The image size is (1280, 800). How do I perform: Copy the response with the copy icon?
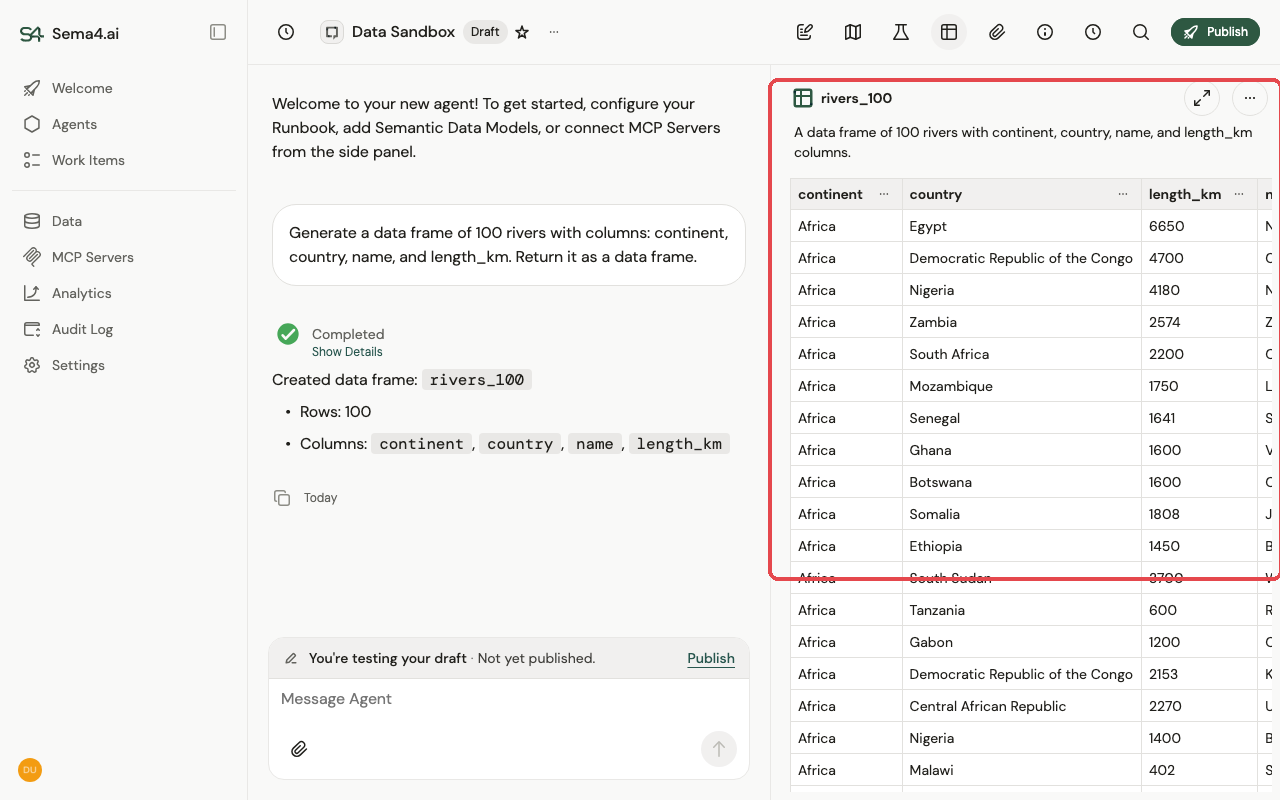[282, 498]
